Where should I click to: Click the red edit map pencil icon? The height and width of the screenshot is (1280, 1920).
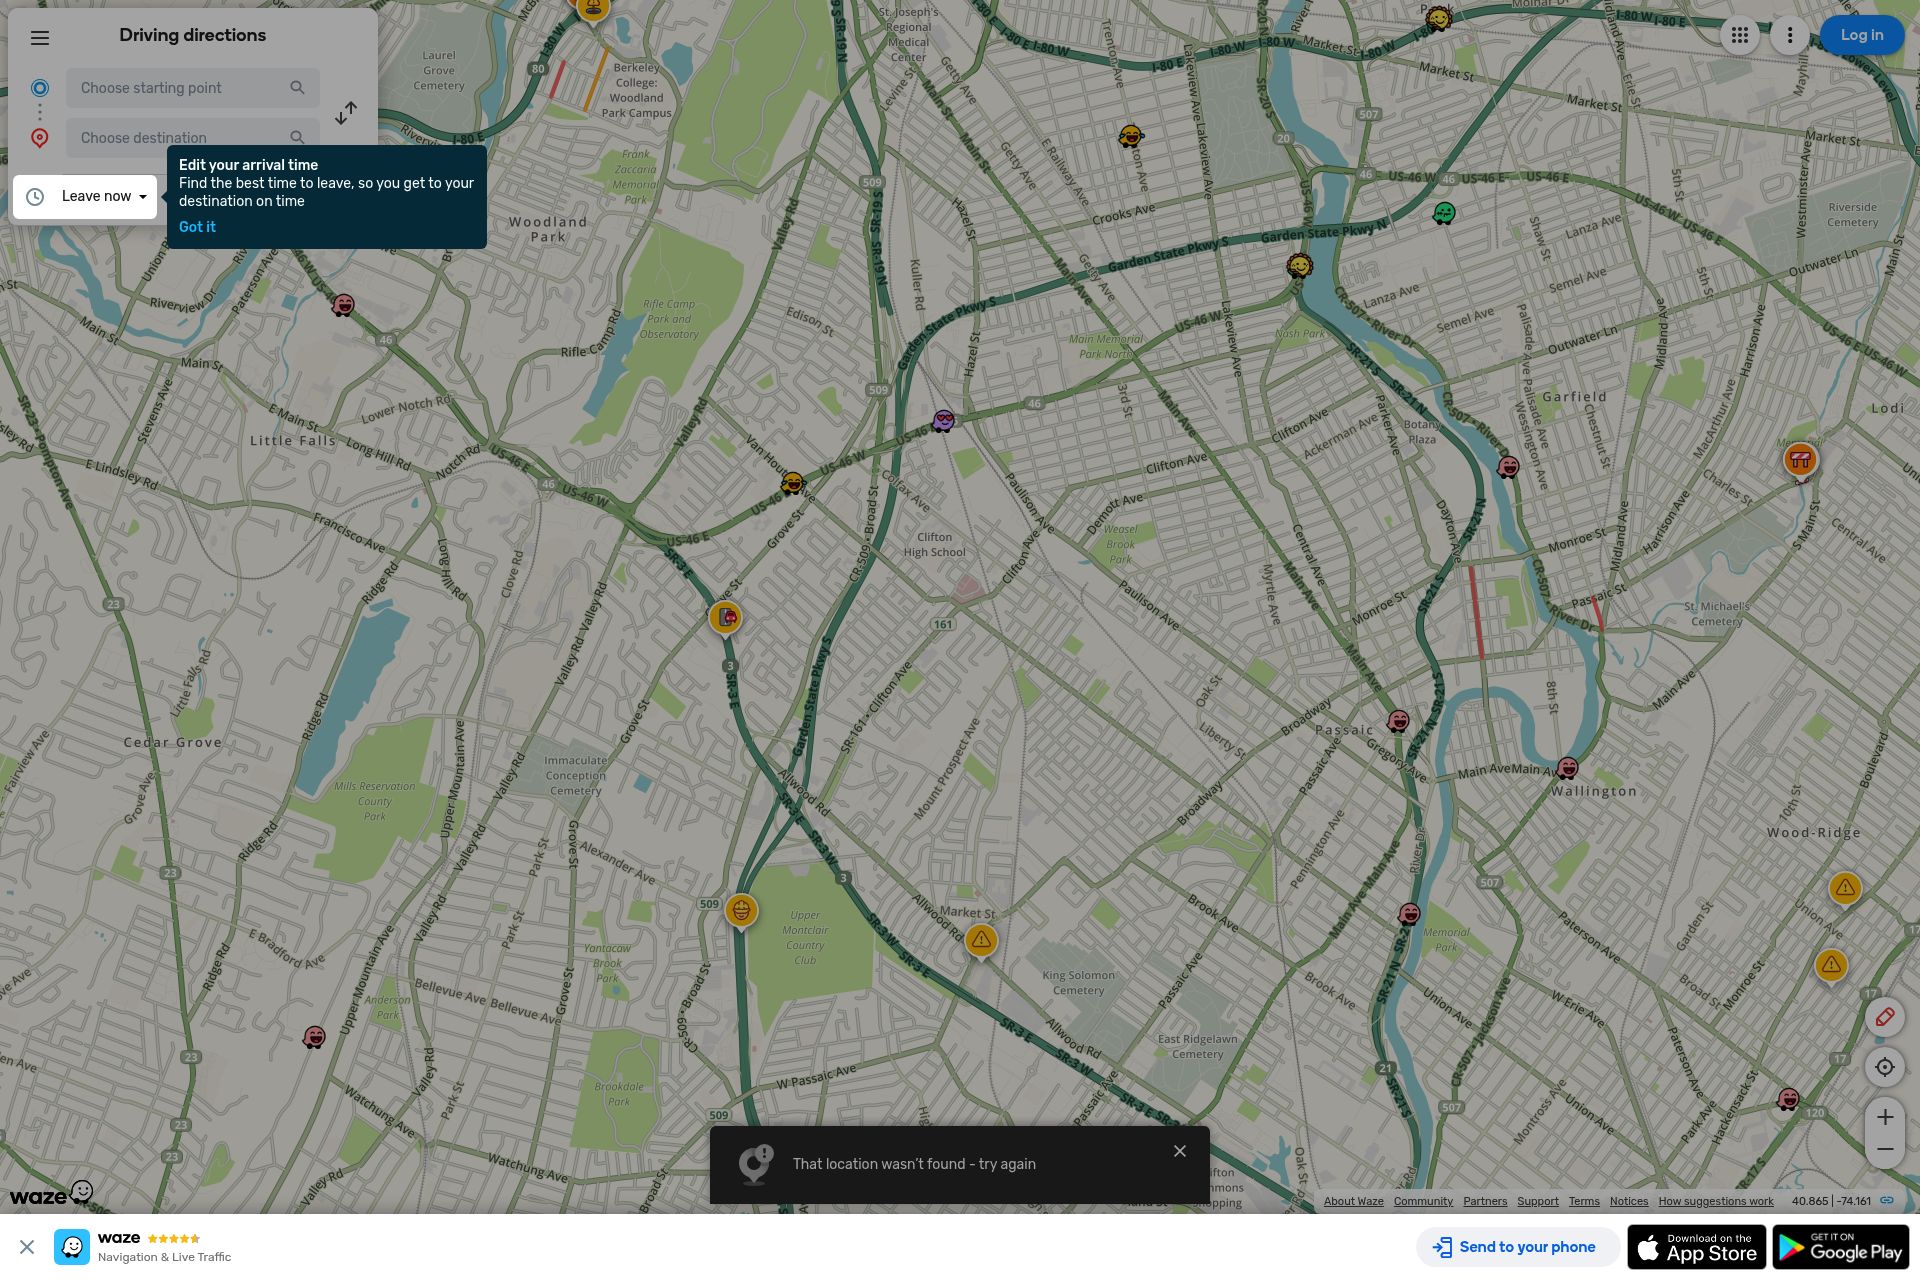(1884, 1018)
